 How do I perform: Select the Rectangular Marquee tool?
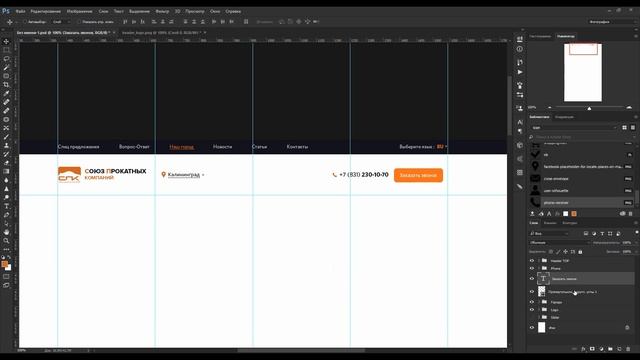click(x=6, y=50)
